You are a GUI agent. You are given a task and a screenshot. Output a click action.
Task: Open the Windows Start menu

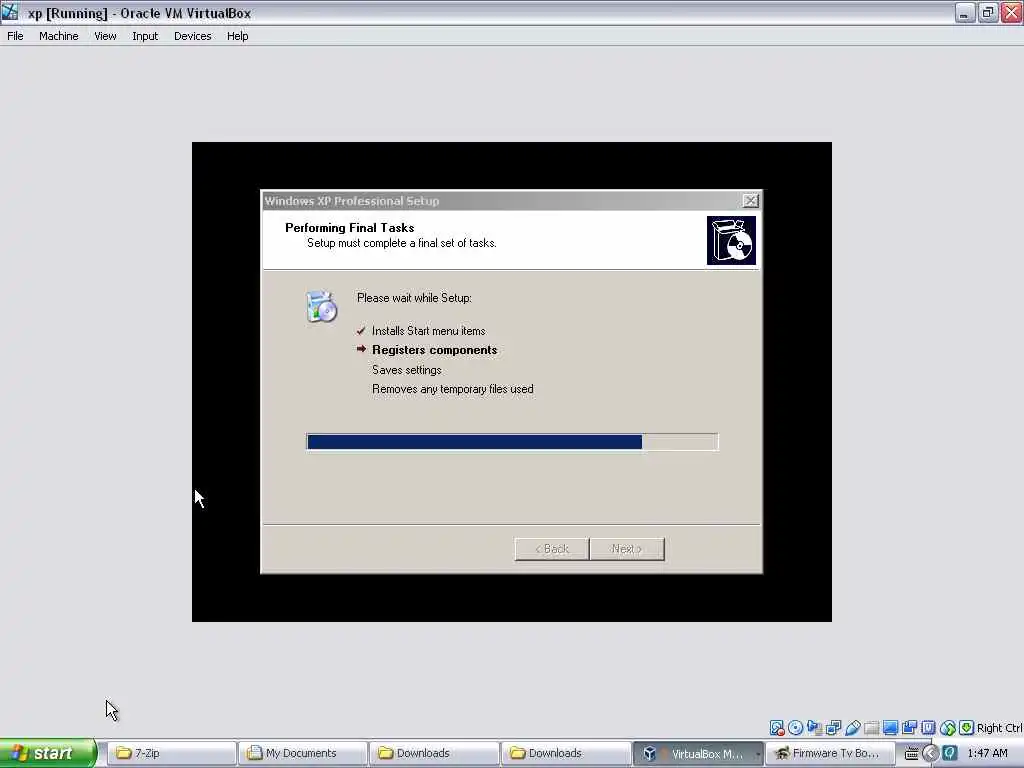tap(47, 753)
